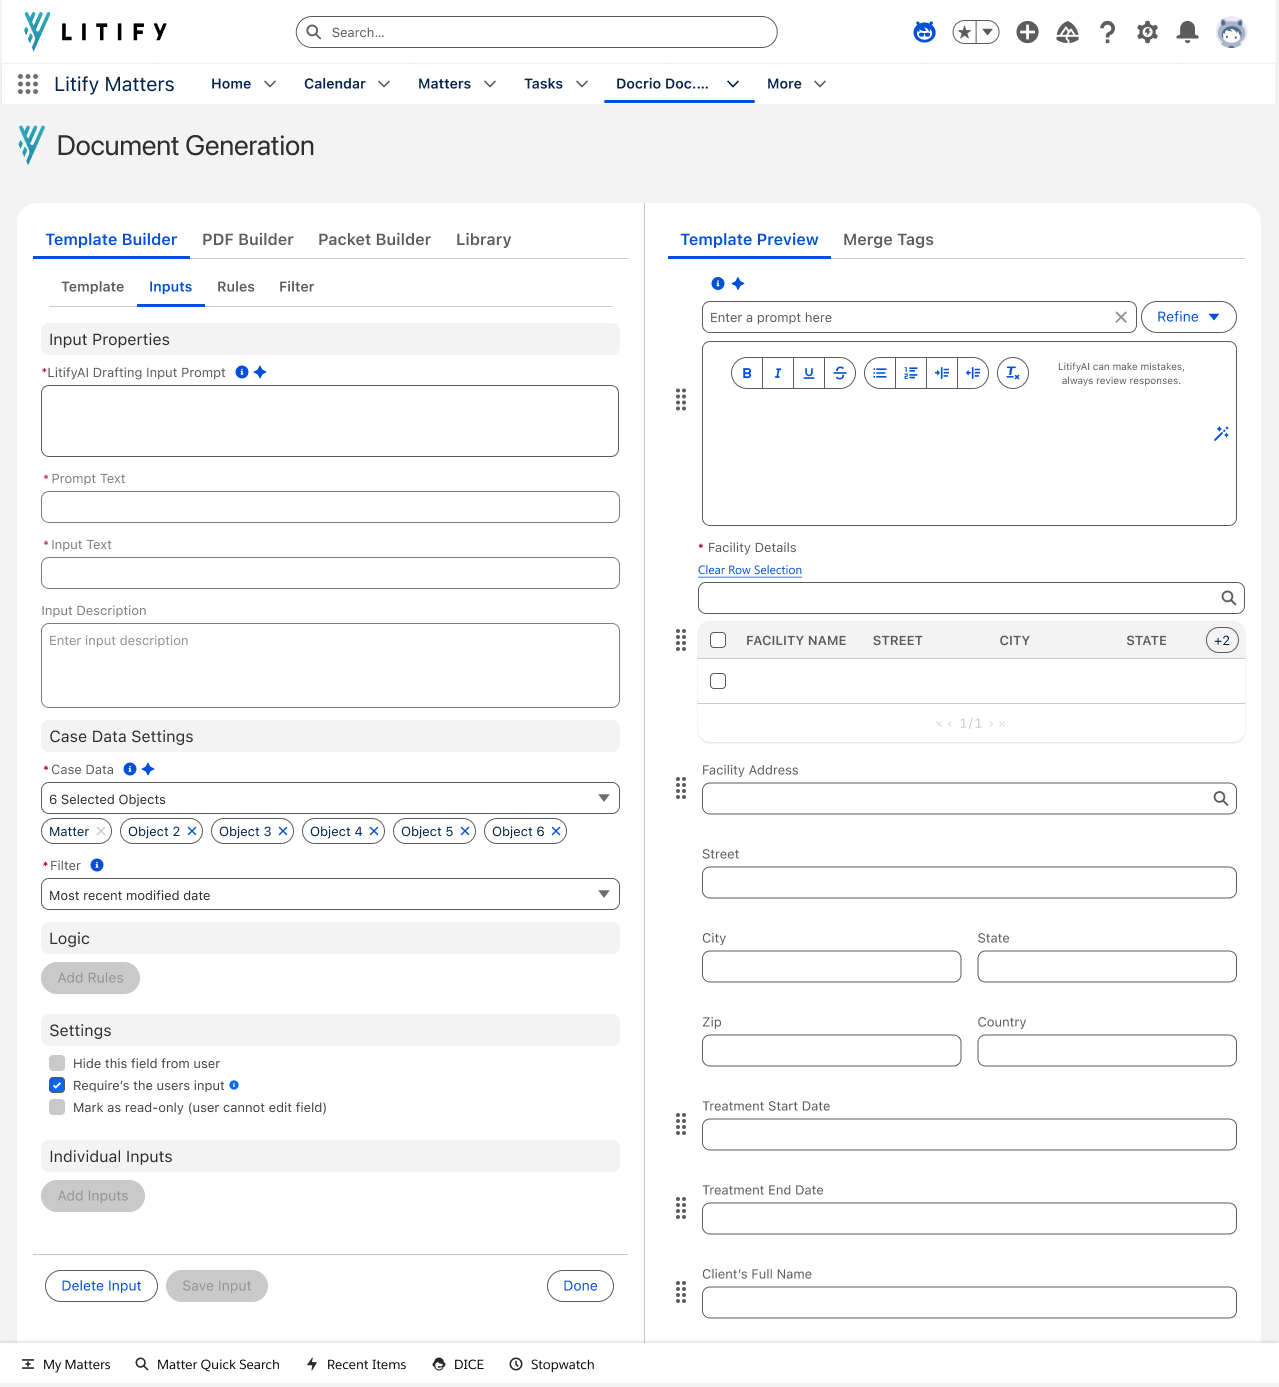Open the blue Astro guidance icon
This screenshot has width=1279, height=1387.
click(924, 32)
